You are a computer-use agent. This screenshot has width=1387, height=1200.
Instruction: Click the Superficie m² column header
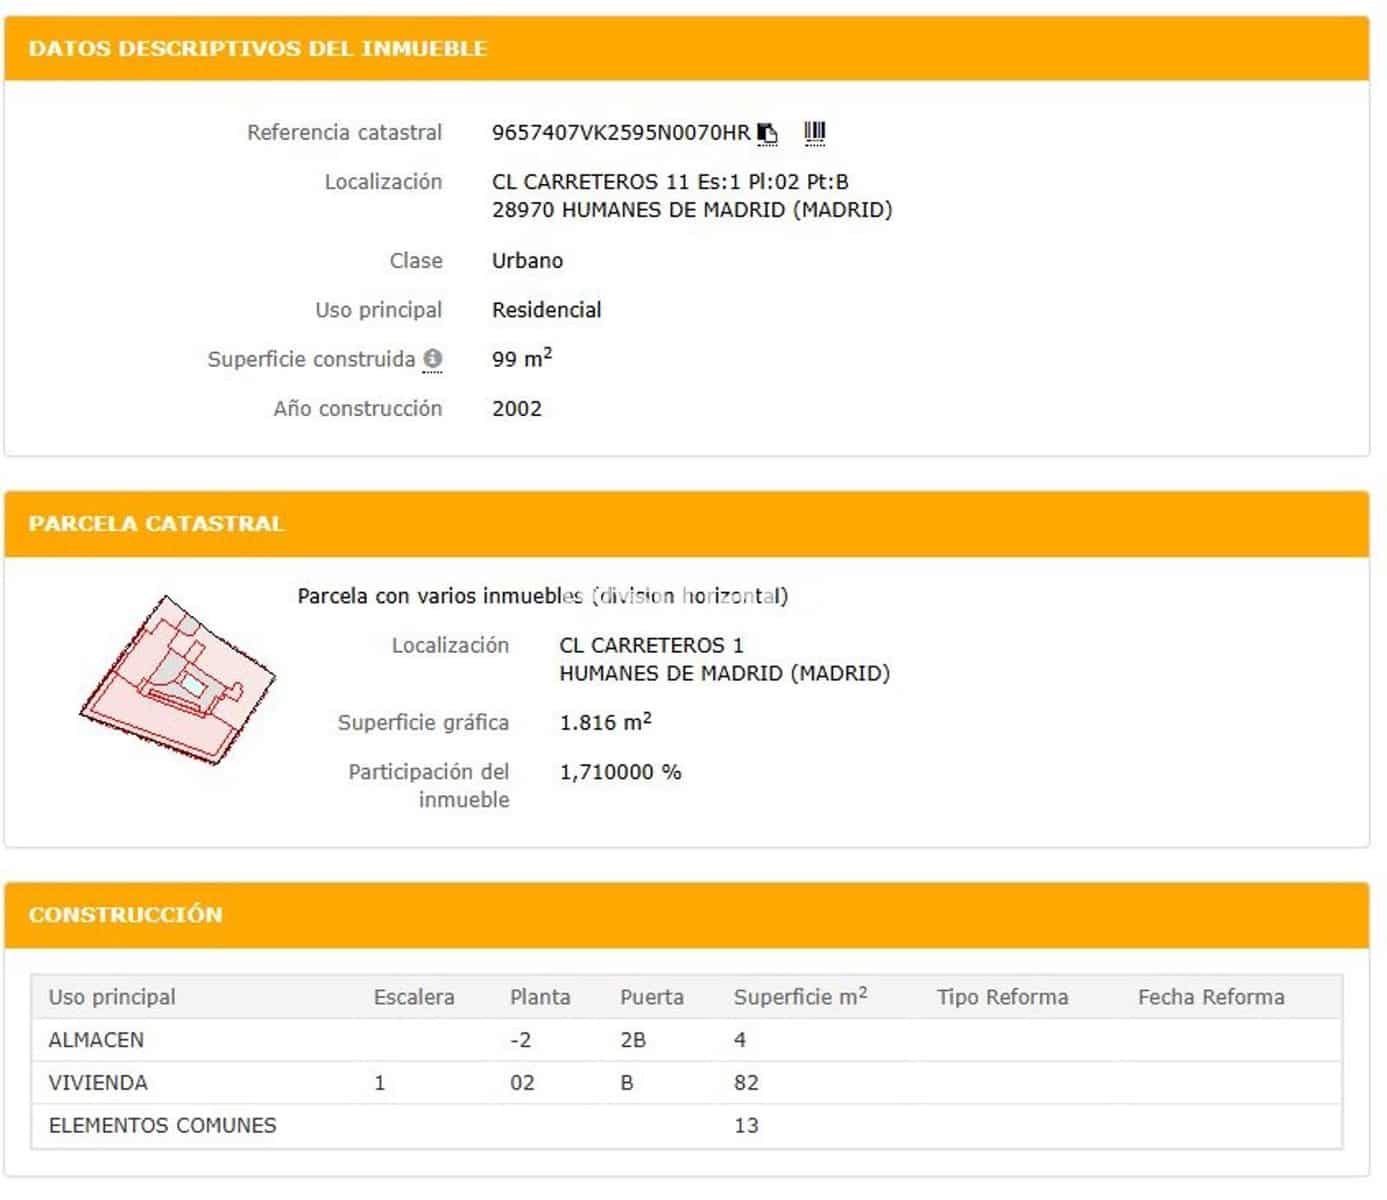click(797, 996)
